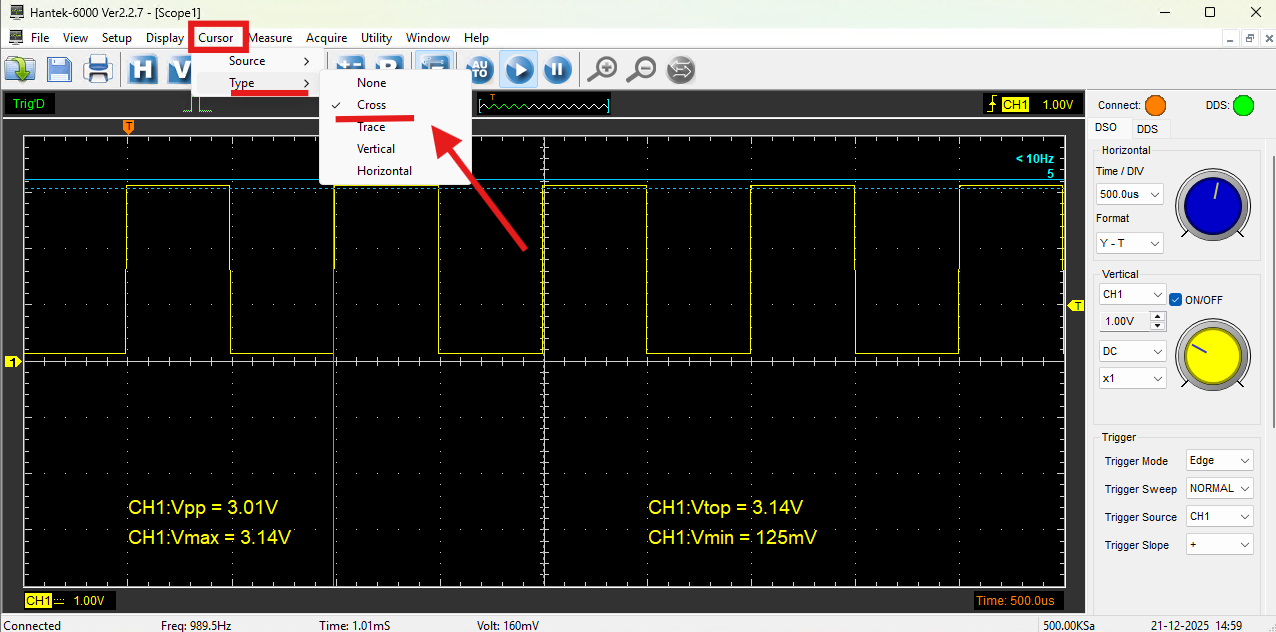Open the Help menu

(477, 38)
